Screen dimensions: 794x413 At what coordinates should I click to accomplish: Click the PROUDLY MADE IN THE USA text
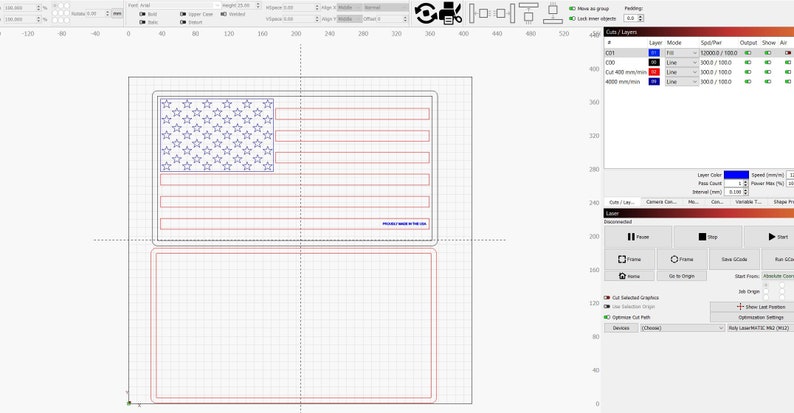[x=404, y=224]
